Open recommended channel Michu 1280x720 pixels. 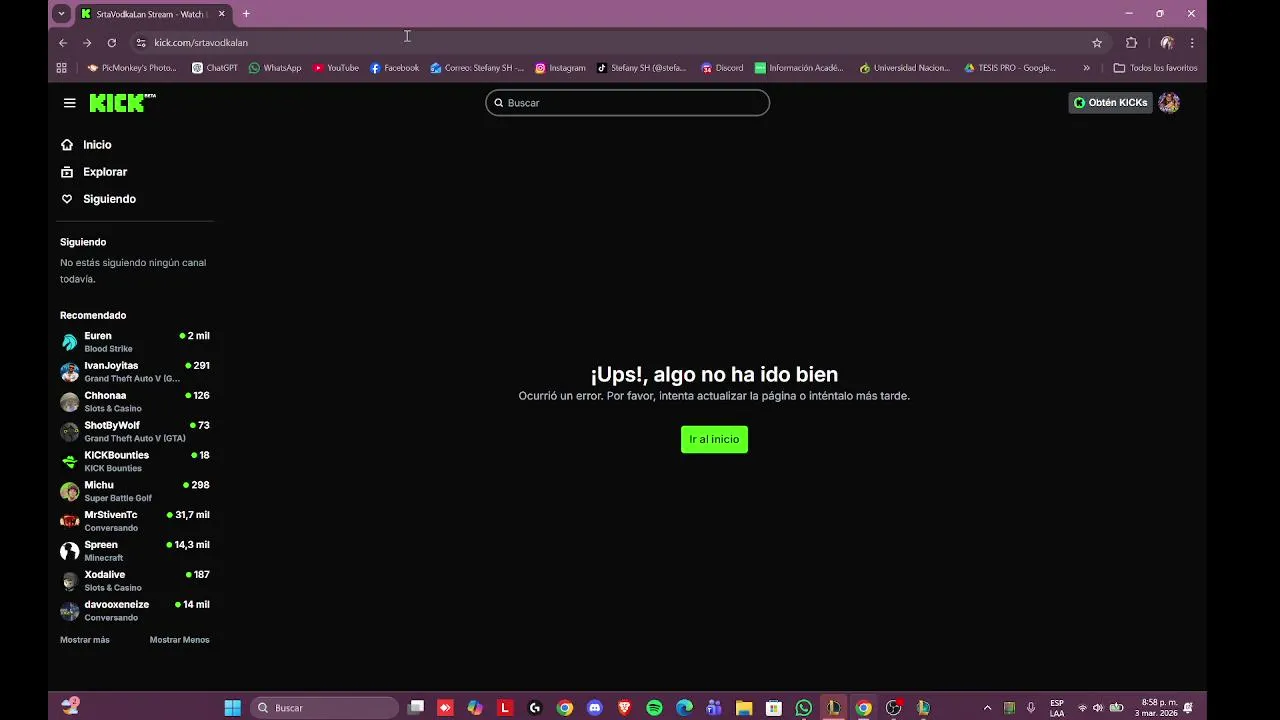point(135,491)
